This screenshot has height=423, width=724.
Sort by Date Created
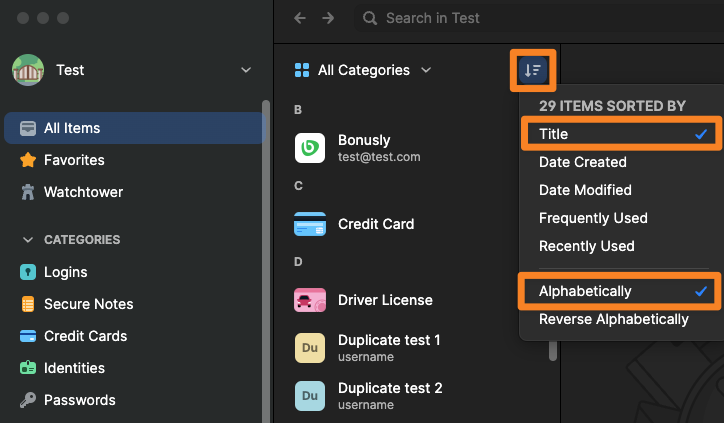[x=582, y=162]
